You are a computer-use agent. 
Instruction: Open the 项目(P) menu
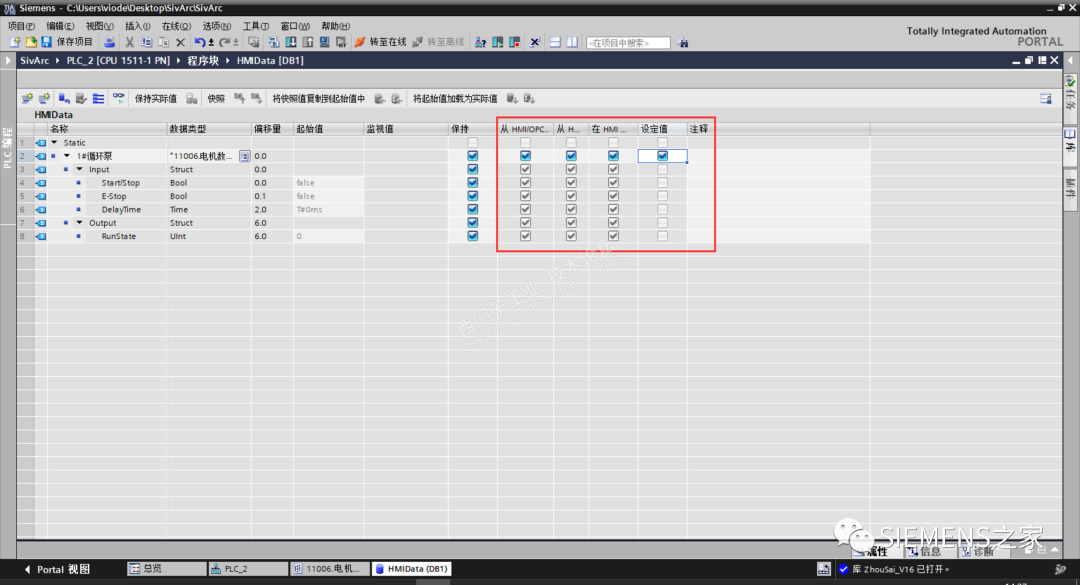click(21, 26)
